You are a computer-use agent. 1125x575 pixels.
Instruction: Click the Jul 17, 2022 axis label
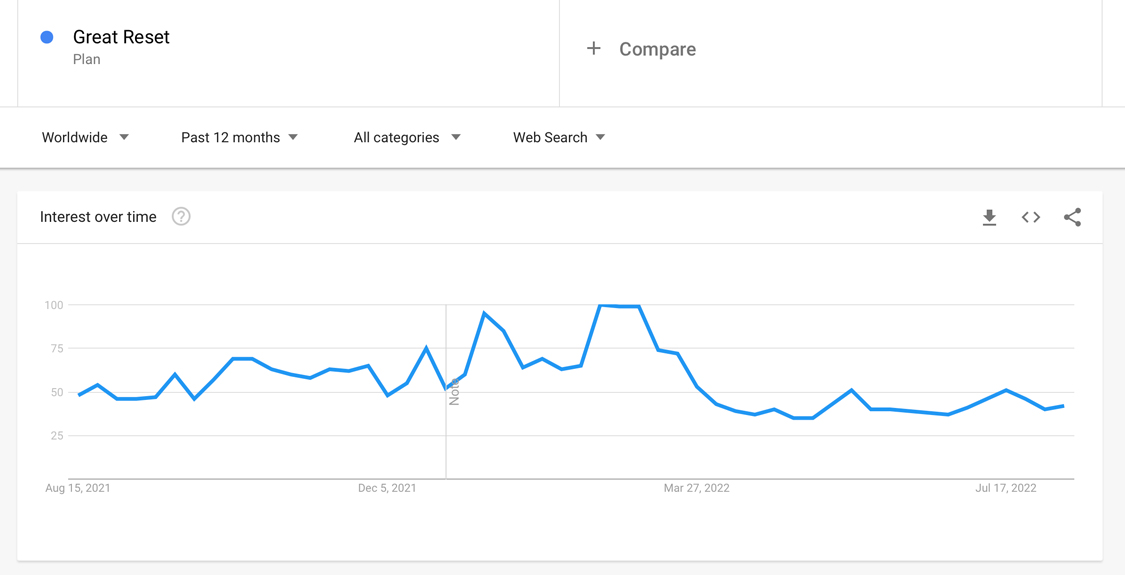pos(1005,488)
